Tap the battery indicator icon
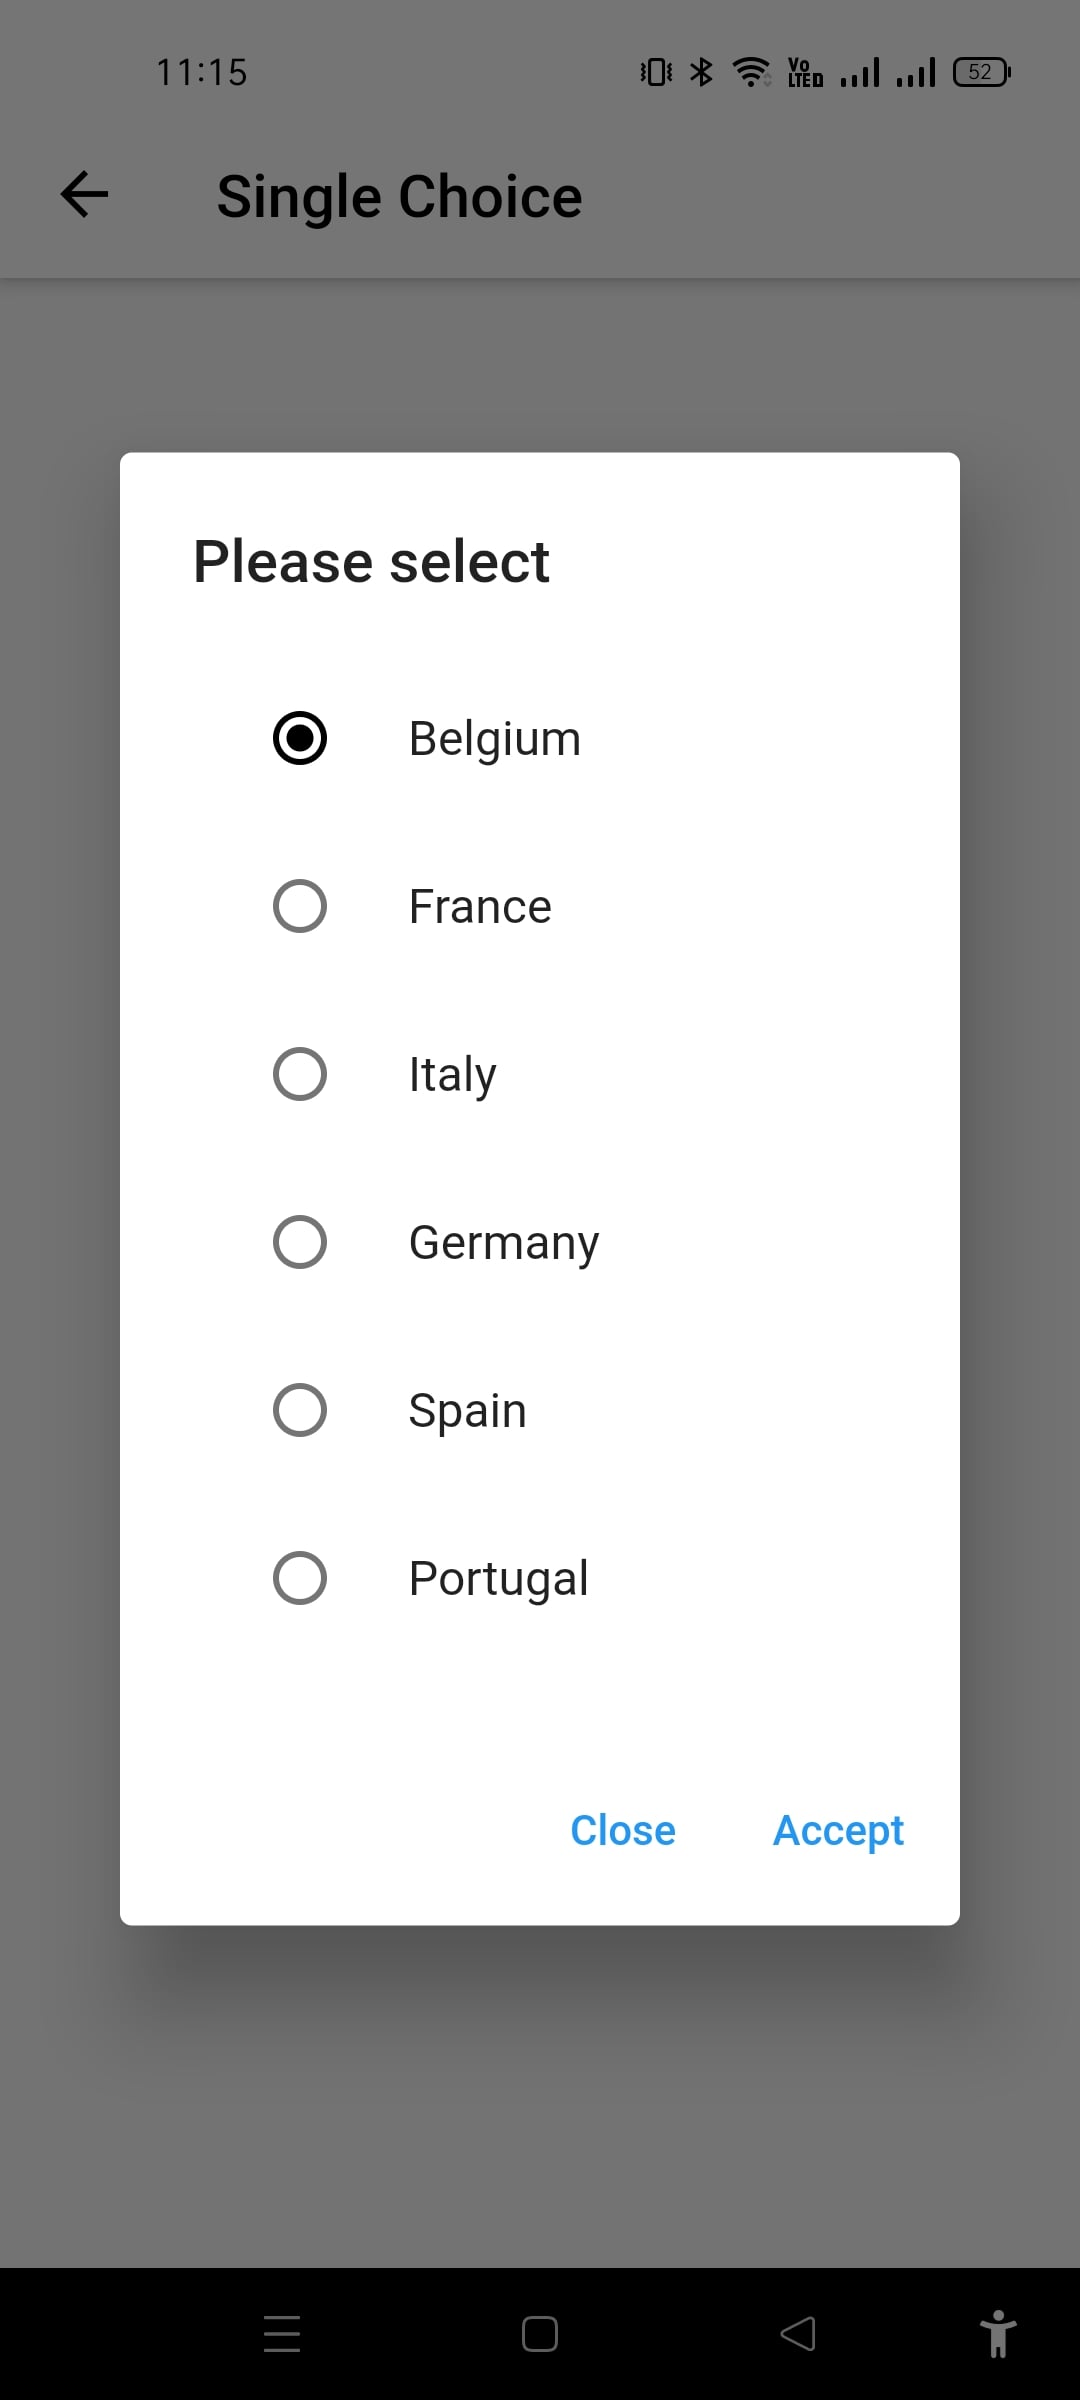The height and width of the screenshot is (2400, 1080). click(982, 72)
